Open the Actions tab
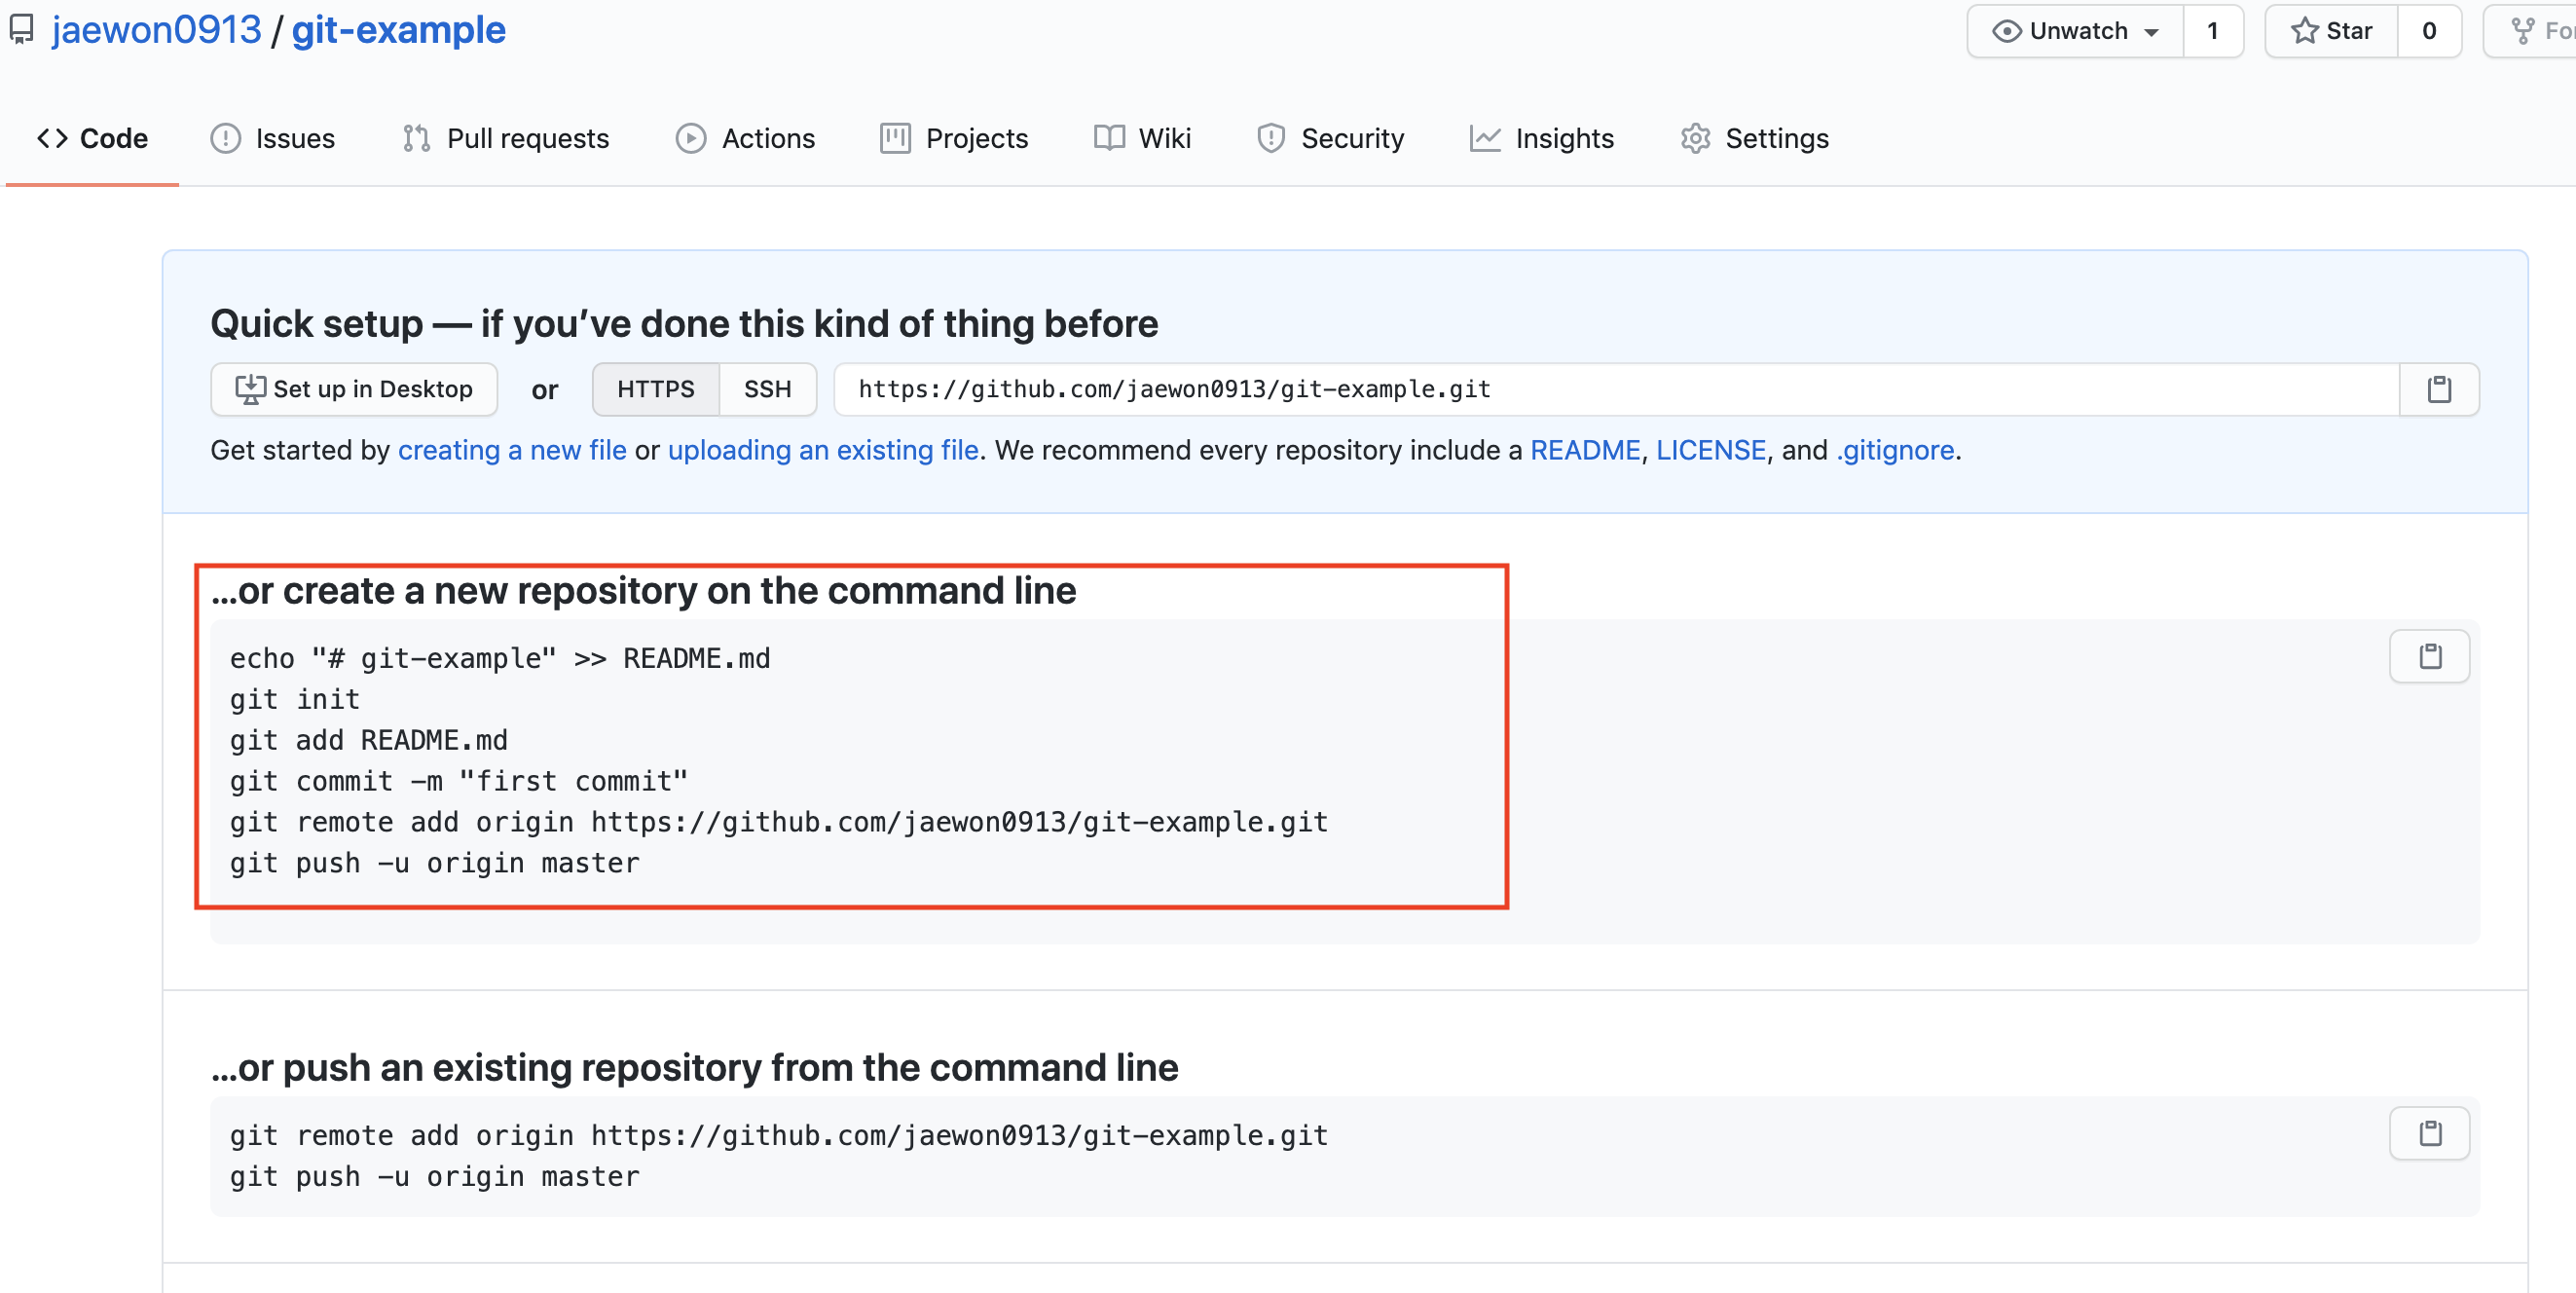This screenshot has height=1293, width=2576. 746,138
